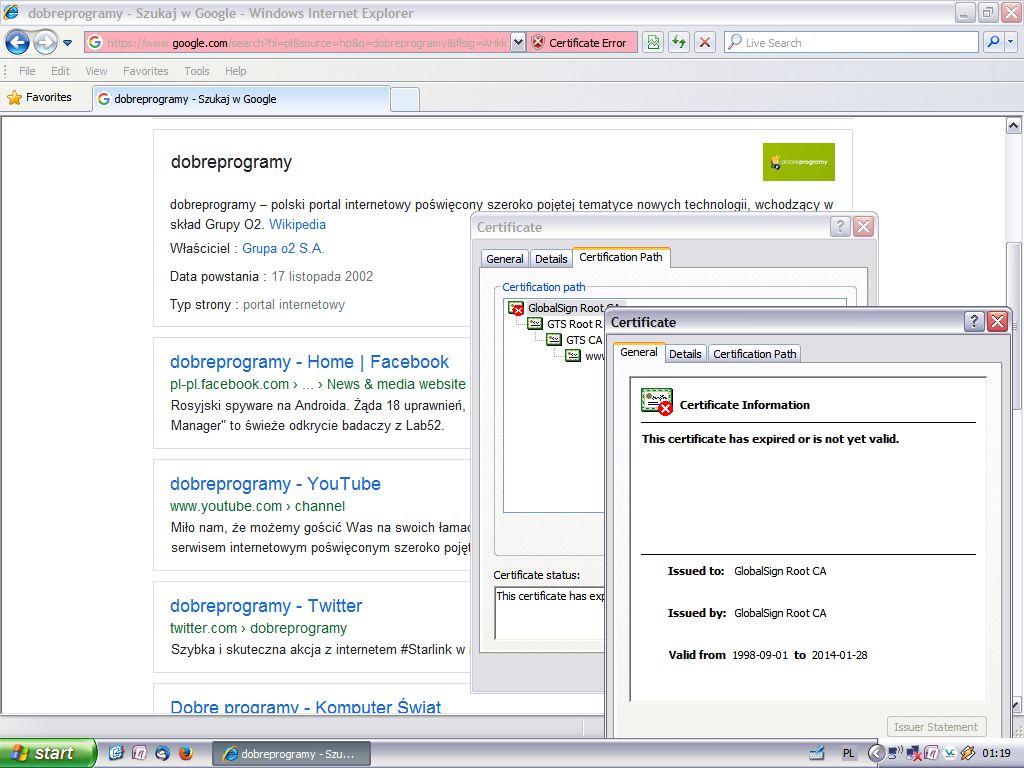This screenshot has width=1024, height=768.
Task: Open the search provider dropdown arrow
Action: (1010, 42)
